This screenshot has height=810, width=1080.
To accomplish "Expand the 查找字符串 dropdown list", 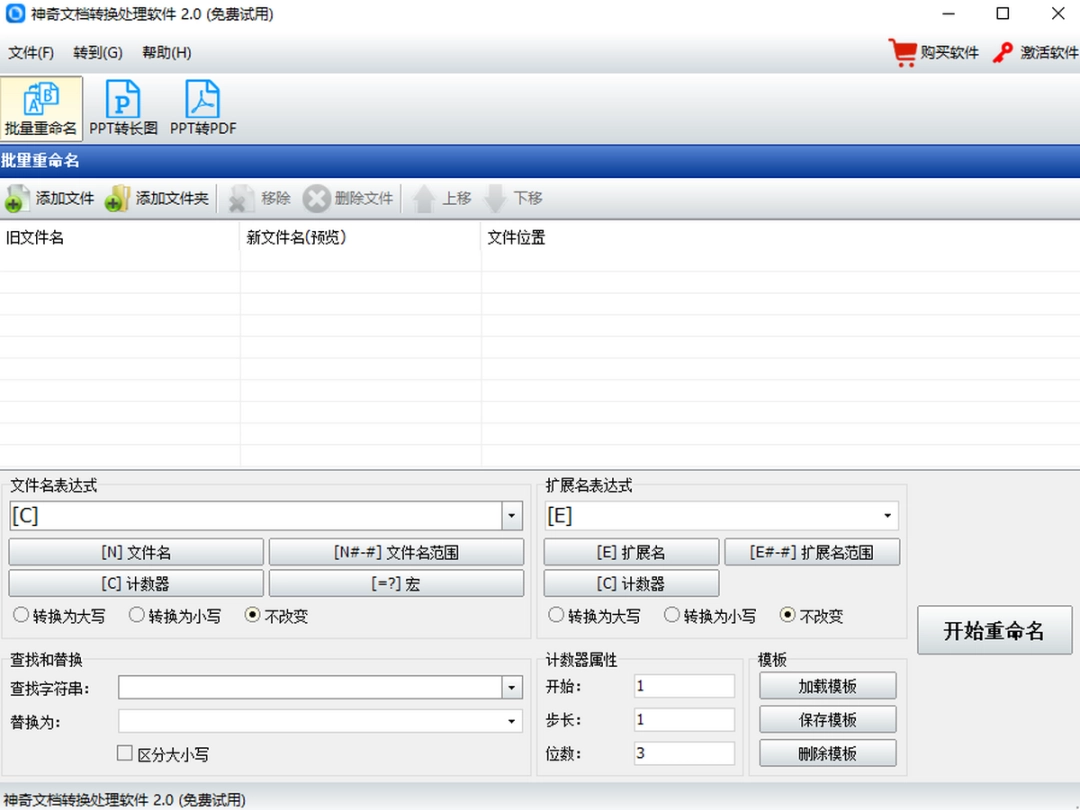I will click(511, 687).
